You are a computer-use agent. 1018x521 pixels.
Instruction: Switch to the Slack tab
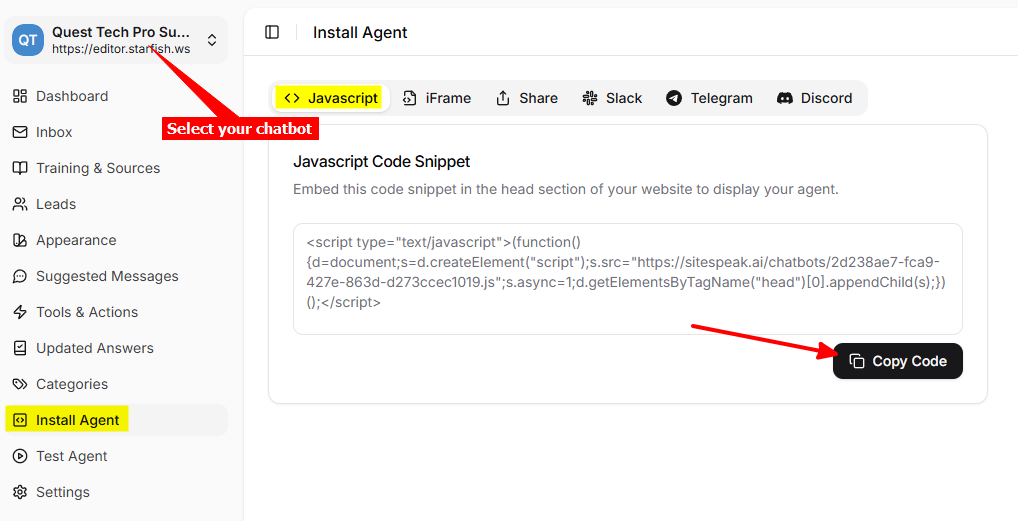613,98
